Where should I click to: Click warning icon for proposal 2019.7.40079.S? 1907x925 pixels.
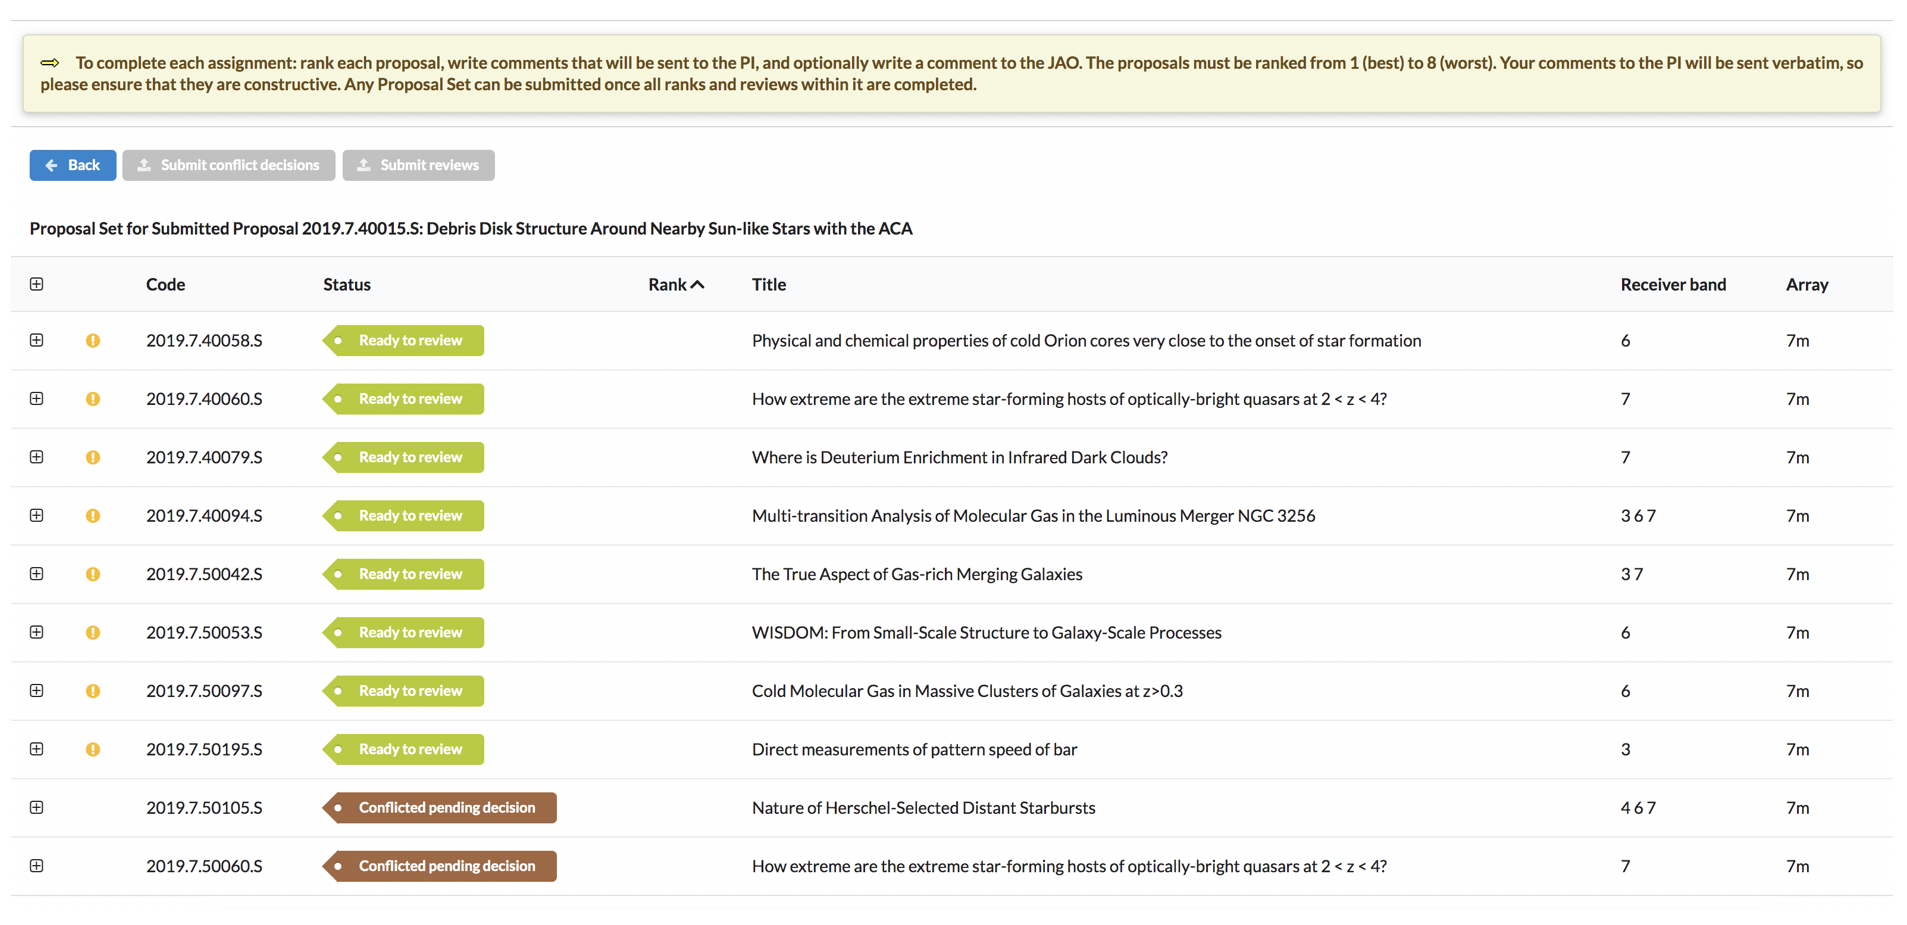pos(93,457)
